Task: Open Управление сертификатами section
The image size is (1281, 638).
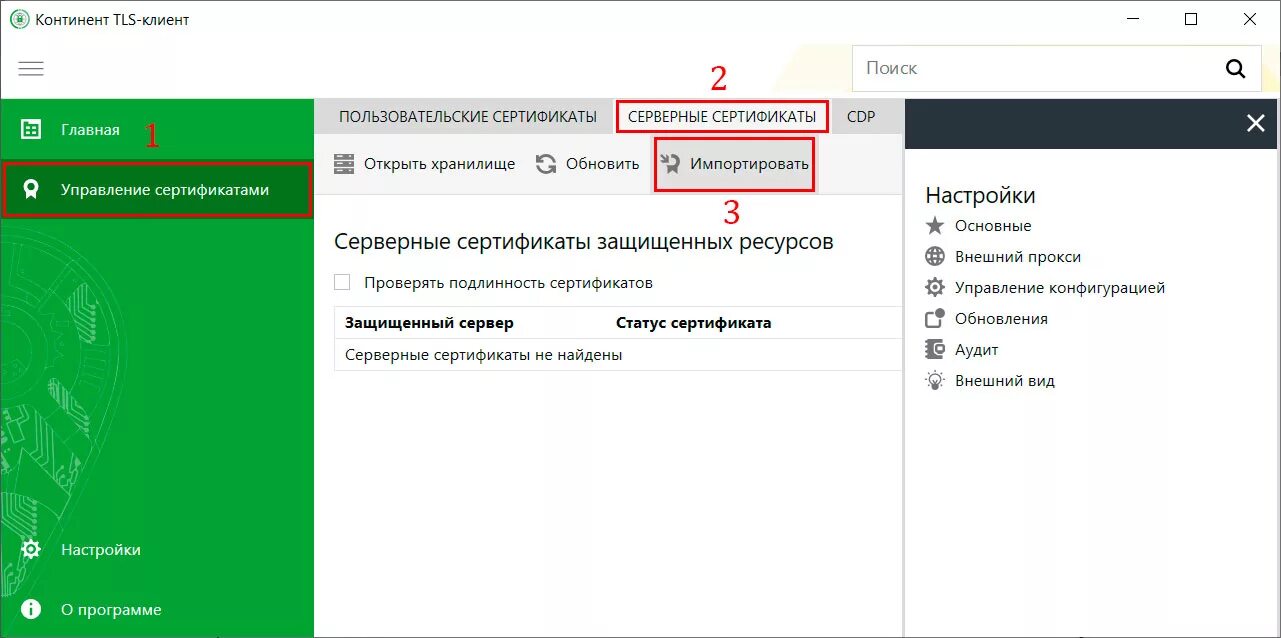Action: click(x=157, y=189)
